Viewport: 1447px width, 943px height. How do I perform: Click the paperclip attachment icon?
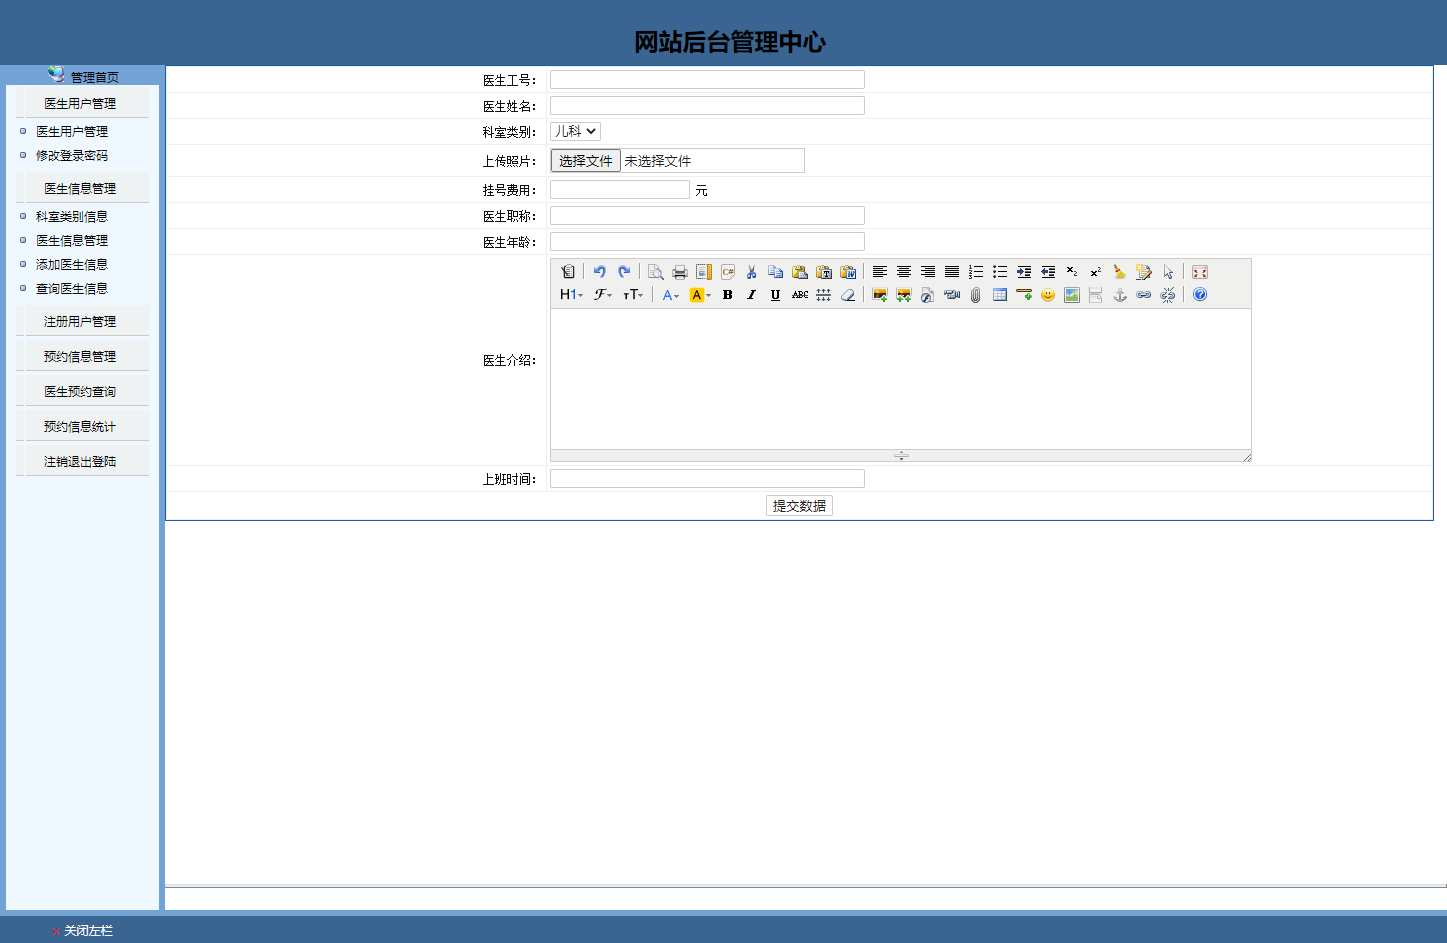click(975, 294)
